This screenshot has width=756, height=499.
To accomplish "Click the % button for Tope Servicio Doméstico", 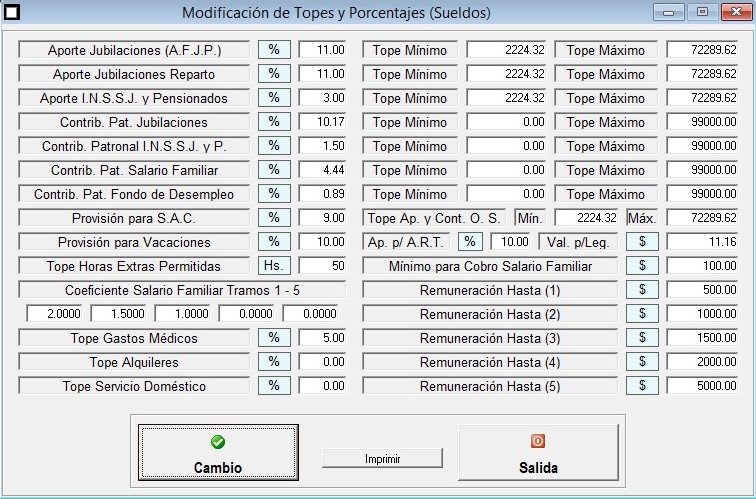I will click(x=273, y=386).
